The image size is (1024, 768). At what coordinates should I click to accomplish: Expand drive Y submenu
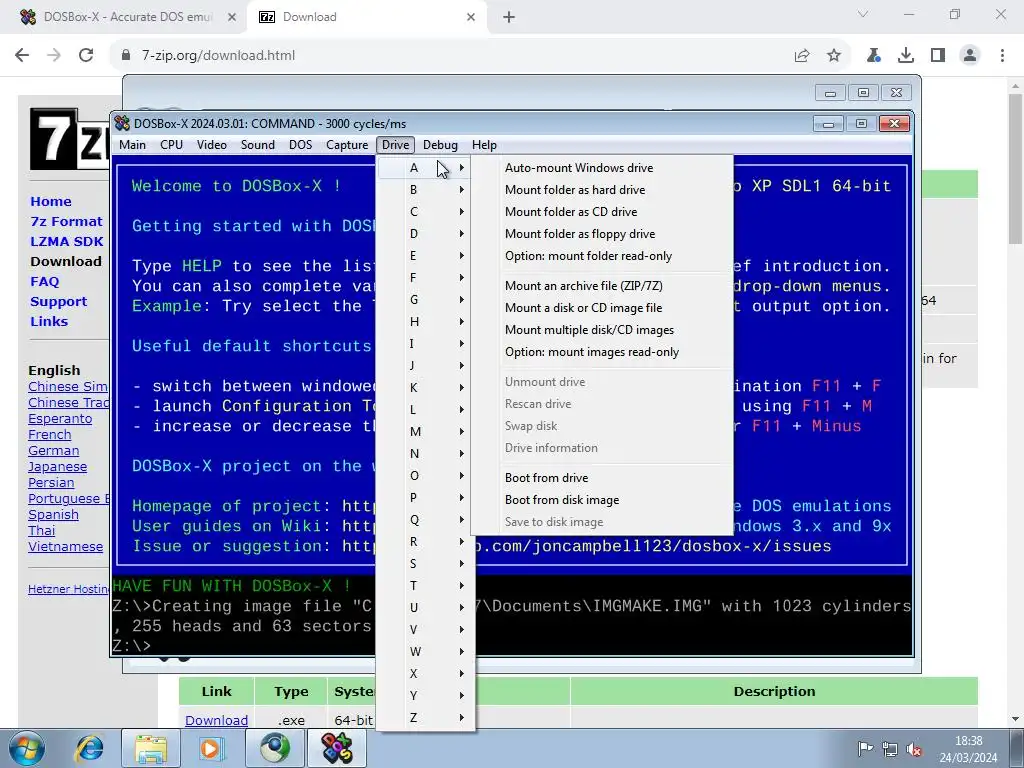click(x=426, y=696)
